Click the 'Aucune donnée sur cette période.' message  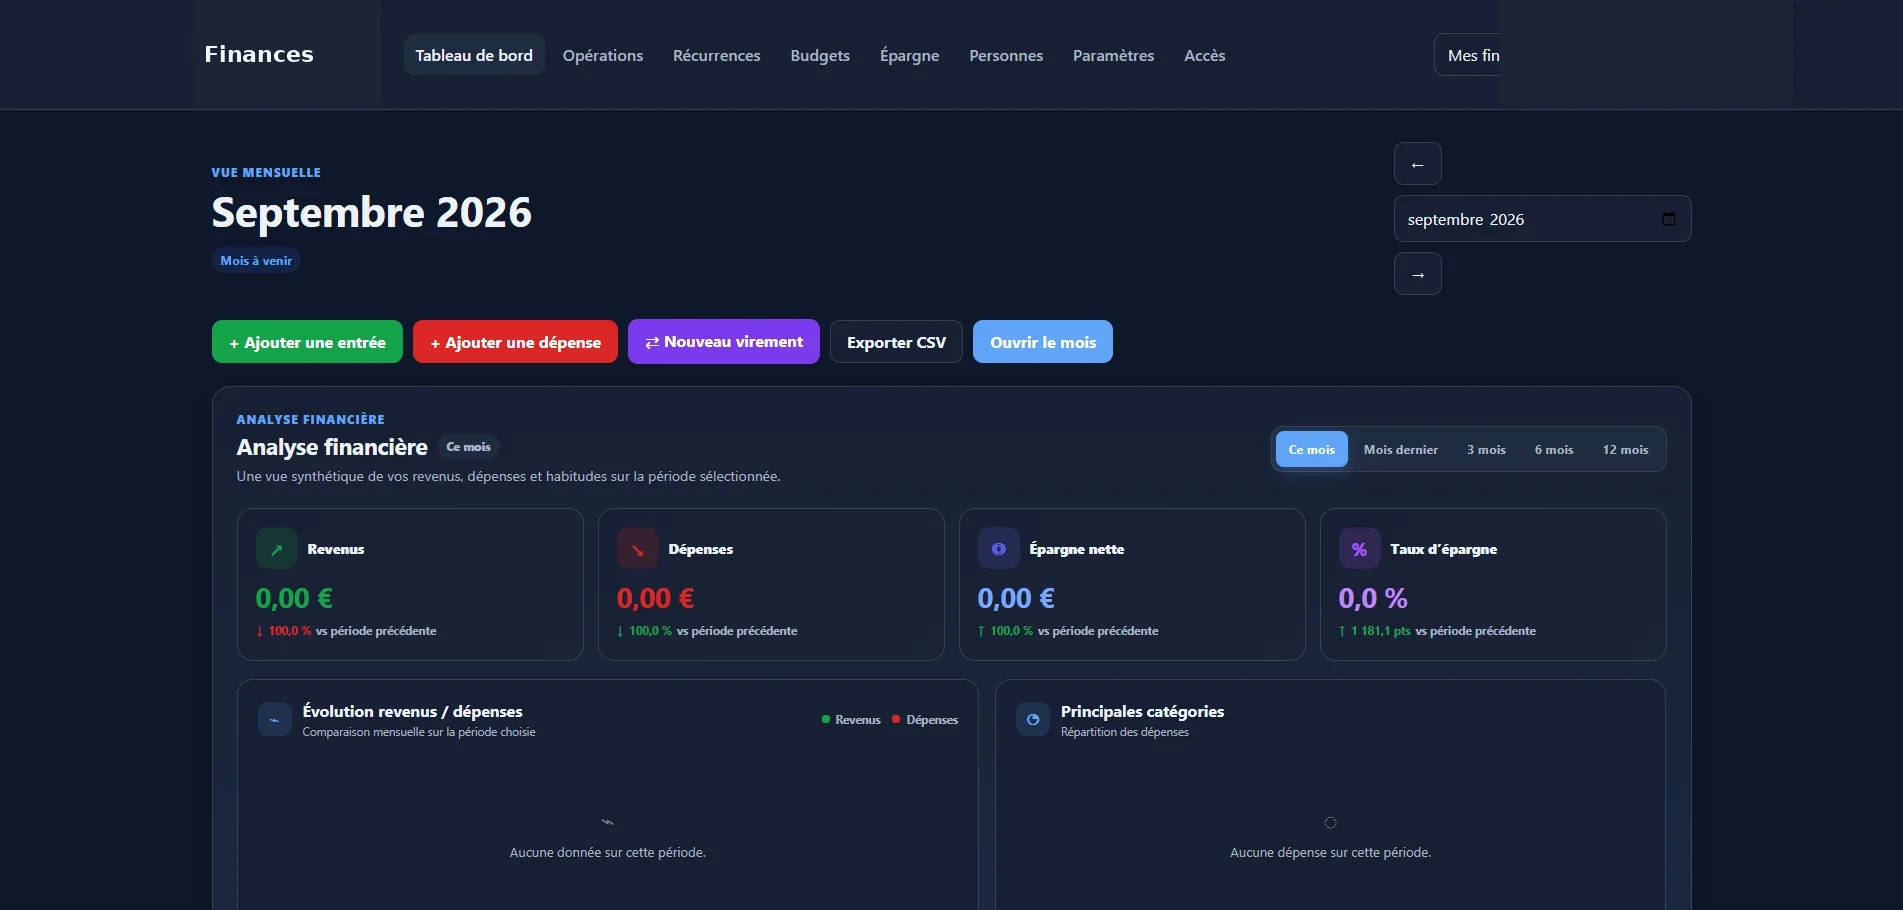pyautogui.click(x=608, y=853)
